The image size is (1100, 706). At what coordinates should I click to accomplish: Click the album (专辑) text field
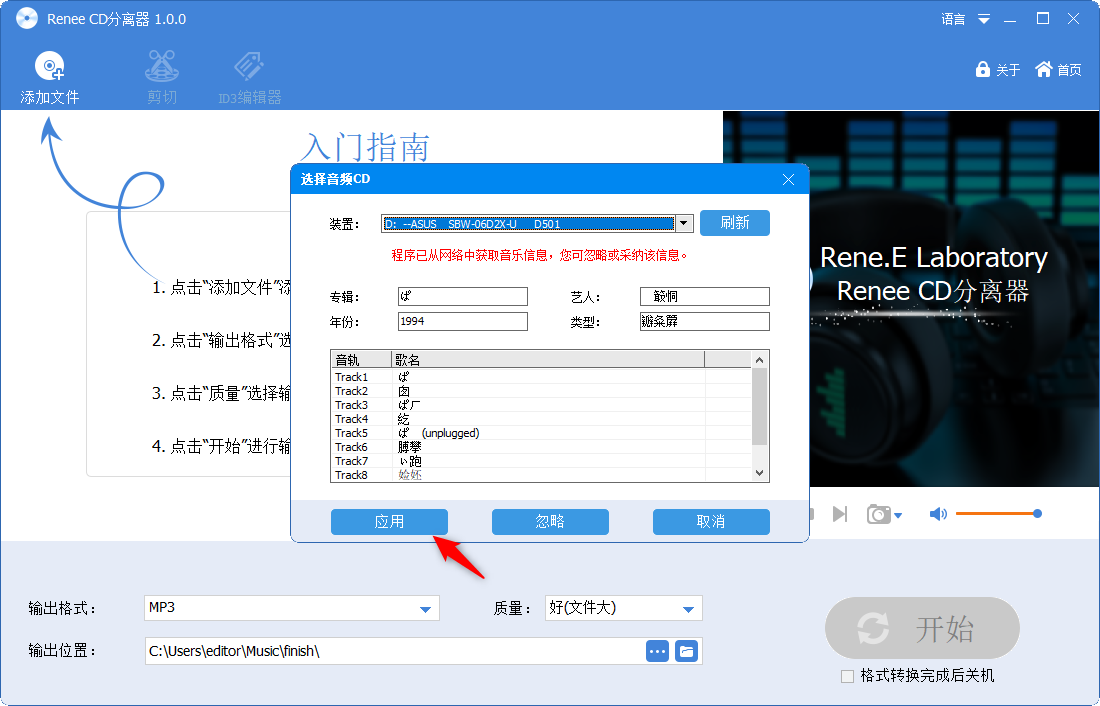click(462, 296)
